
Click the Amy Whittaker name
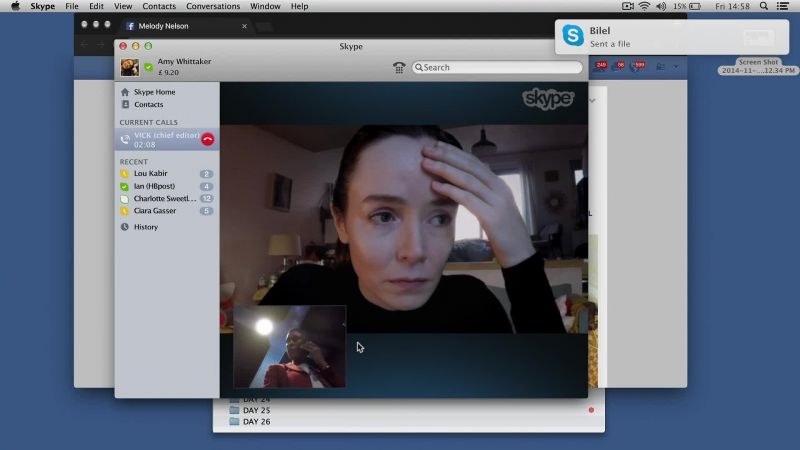[184, 62]
